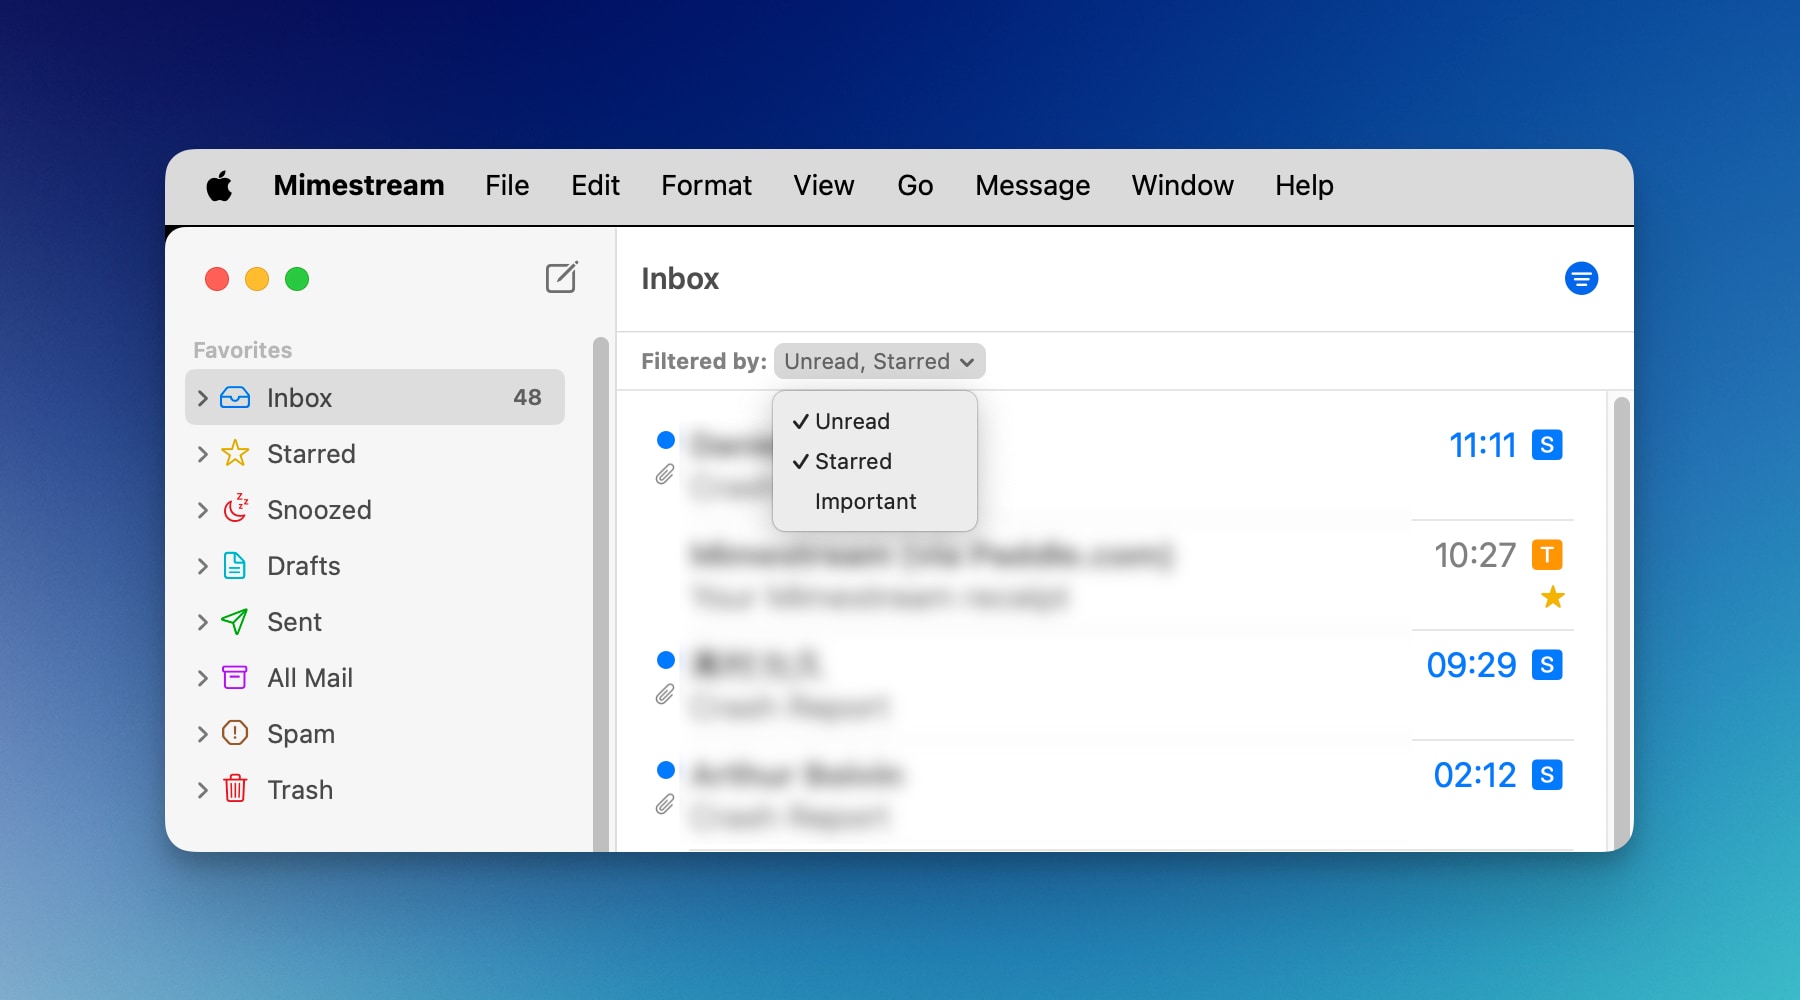The height and width of the screenshot is (1000, 1800).
Task: Select the All Mail mailbox label
Action: (x=310, y=678)
